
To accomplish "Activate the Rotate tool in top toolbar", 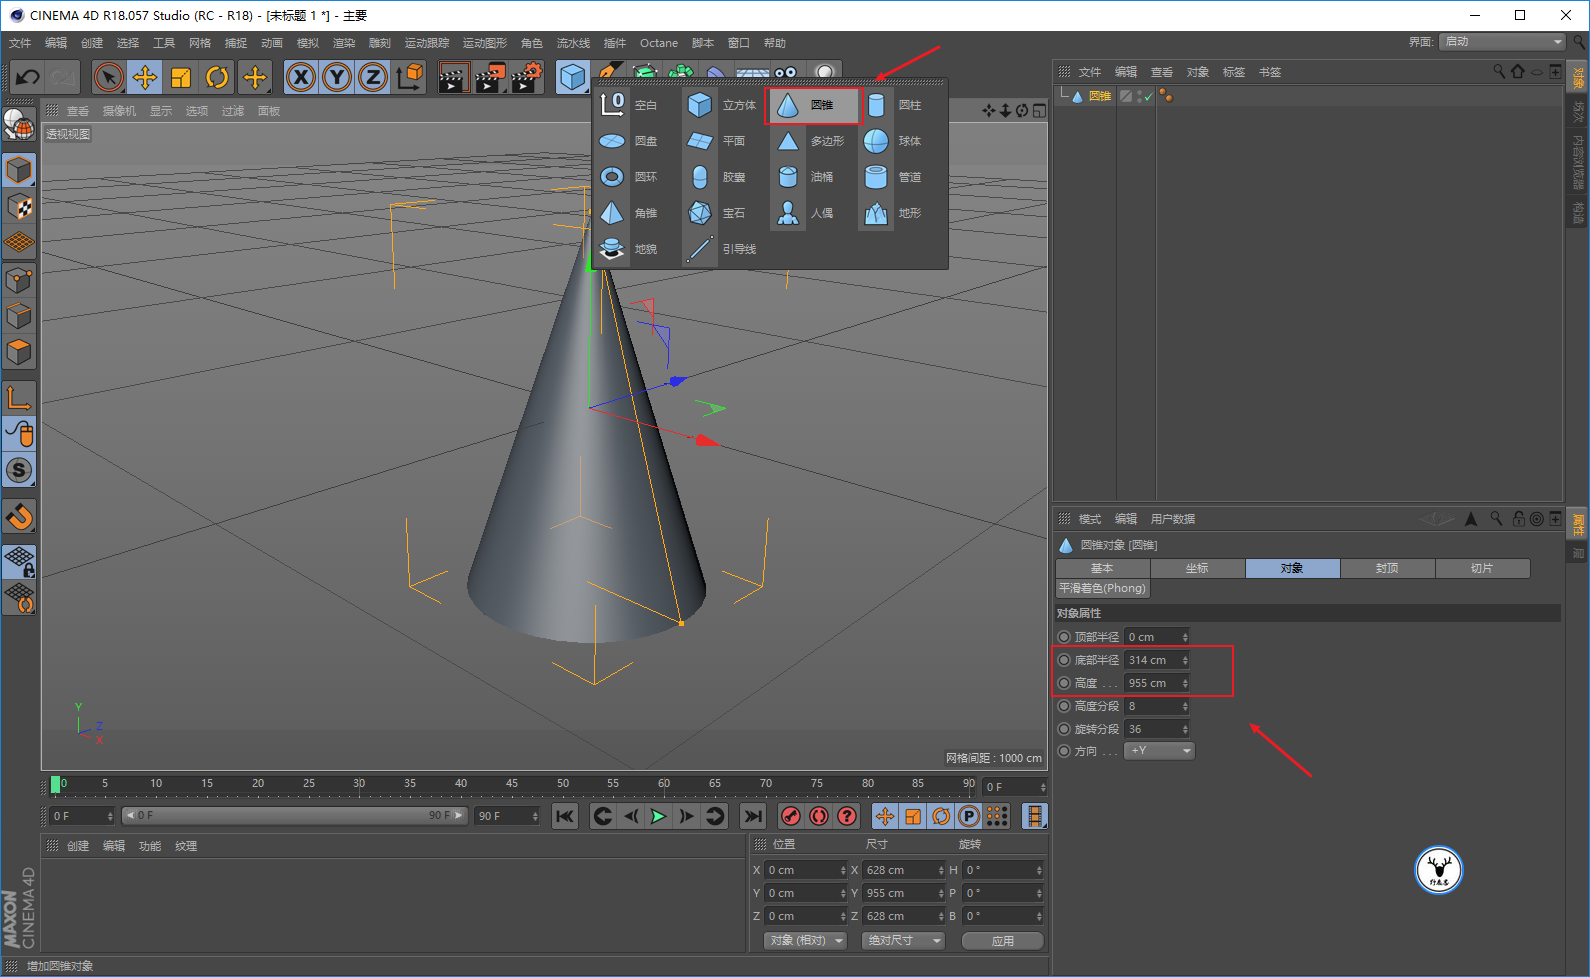I will [217, 77].
